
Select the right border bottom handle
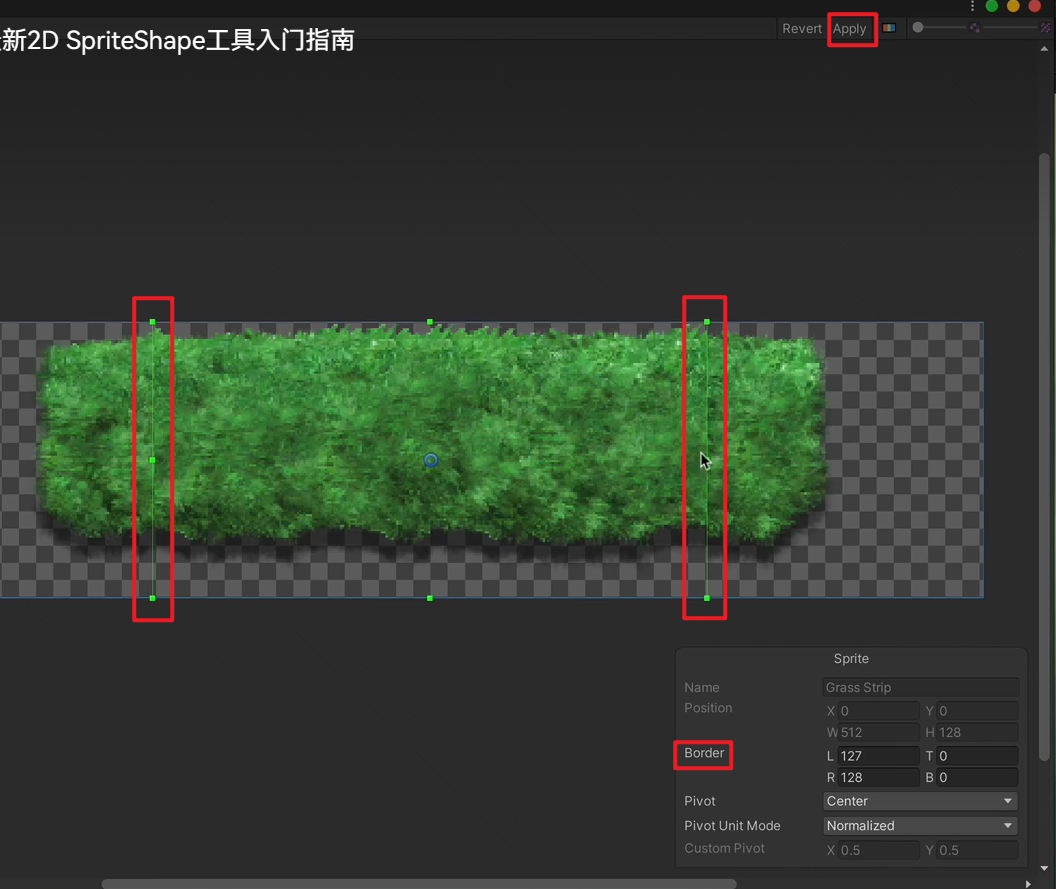click(x=706, y=598)
